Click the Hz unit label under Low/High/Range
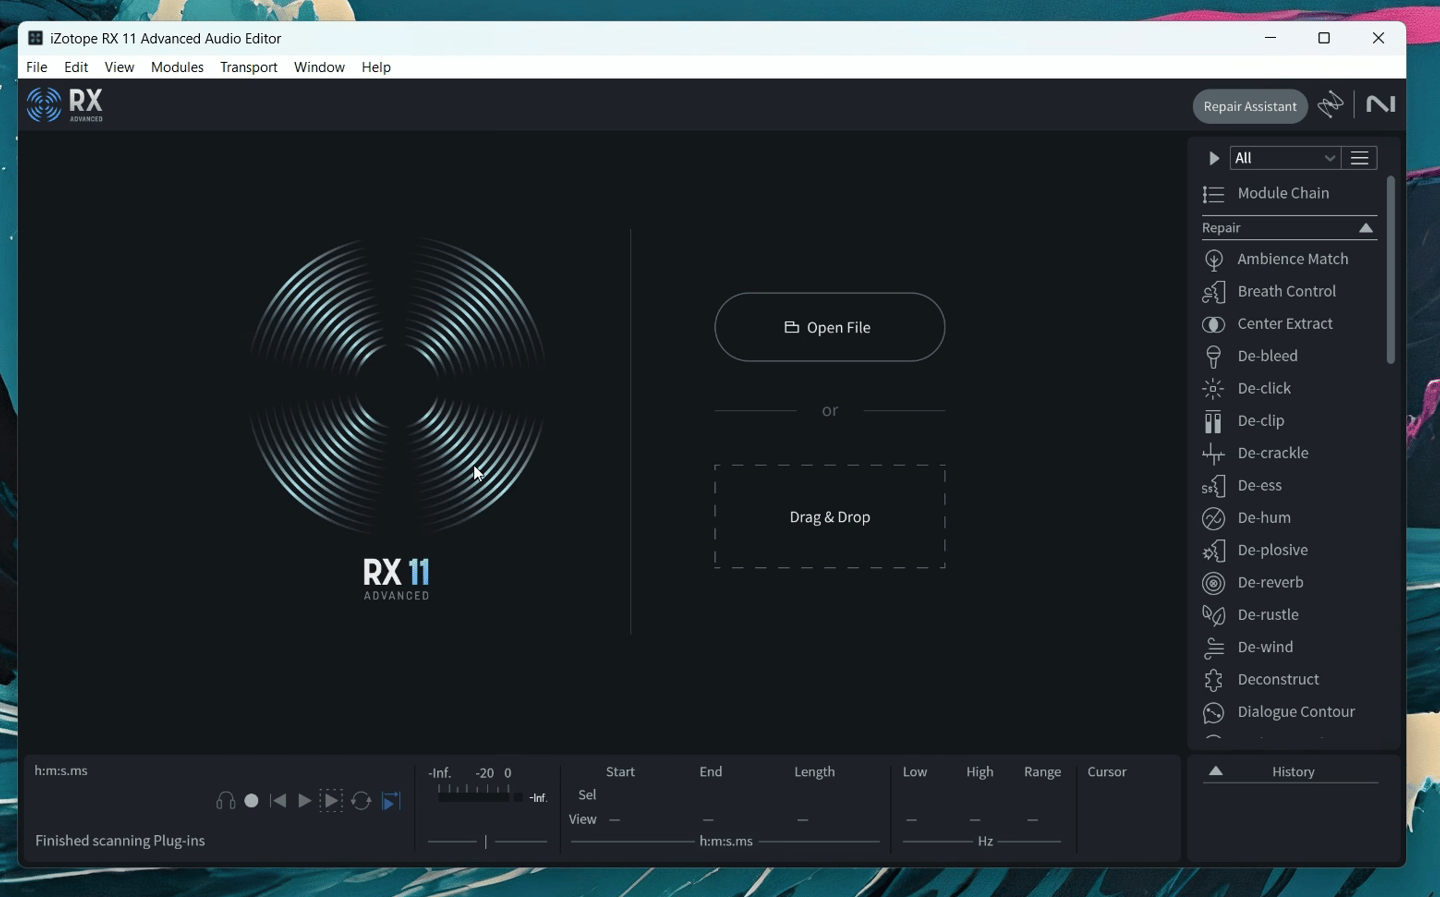Viewport: 1440px width, 897px height. (x=985, y=842)
